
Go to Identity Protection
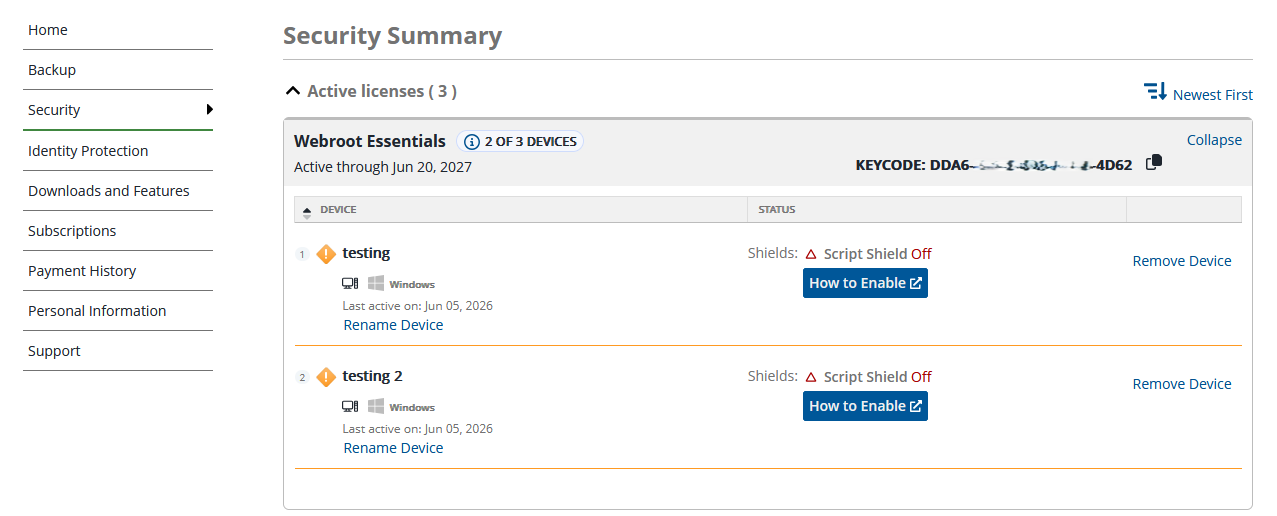tap(88, 151)
